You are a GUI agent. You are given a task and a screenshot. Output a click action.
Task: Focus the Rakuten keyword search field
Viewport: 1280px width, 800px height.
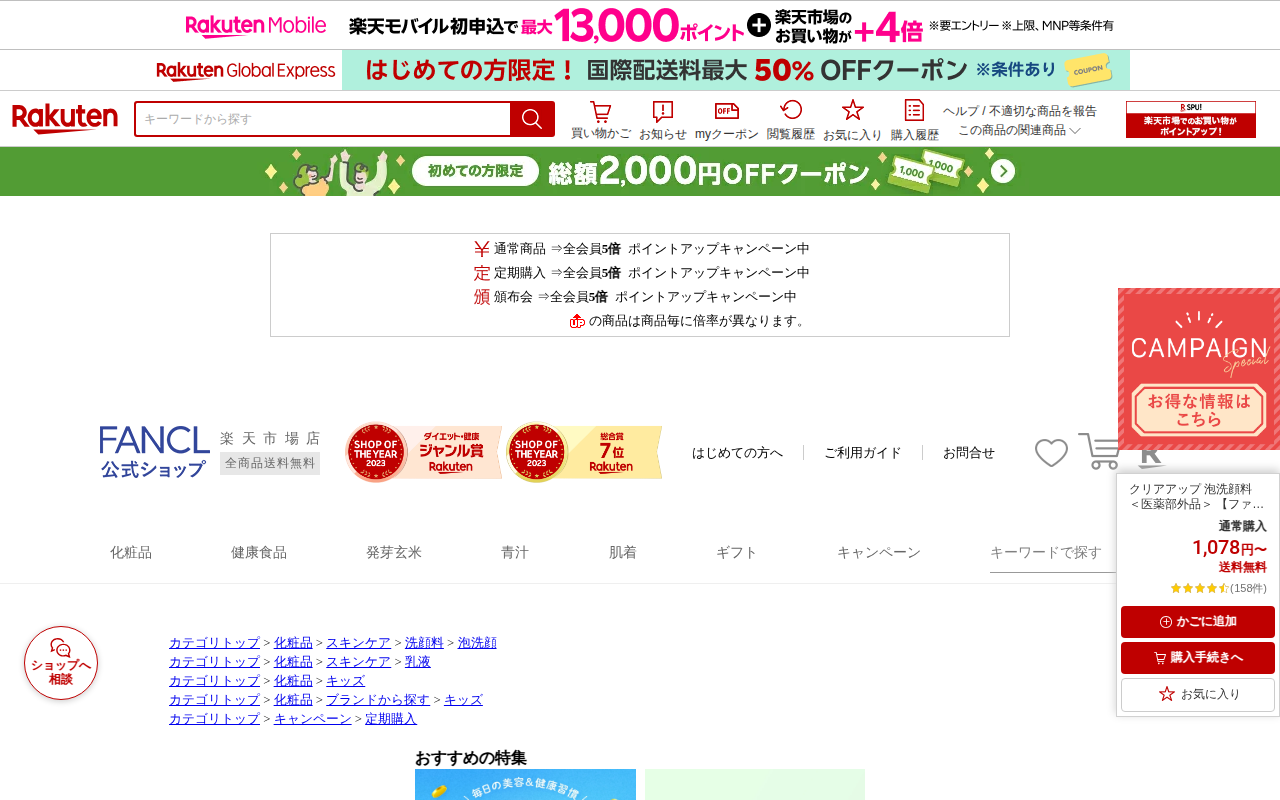coord(323,119)
